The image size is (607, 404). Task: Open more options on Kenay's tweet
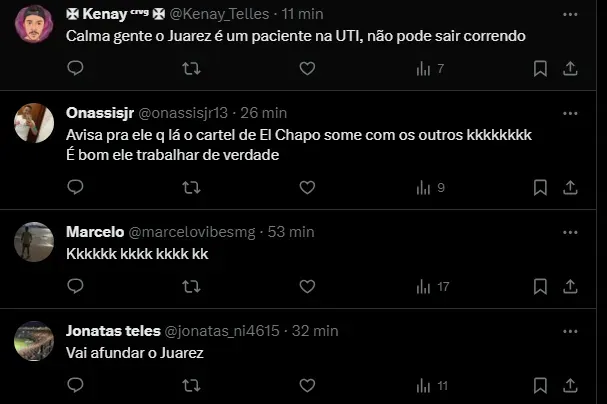pyautogui.click(x=570, y=15)
